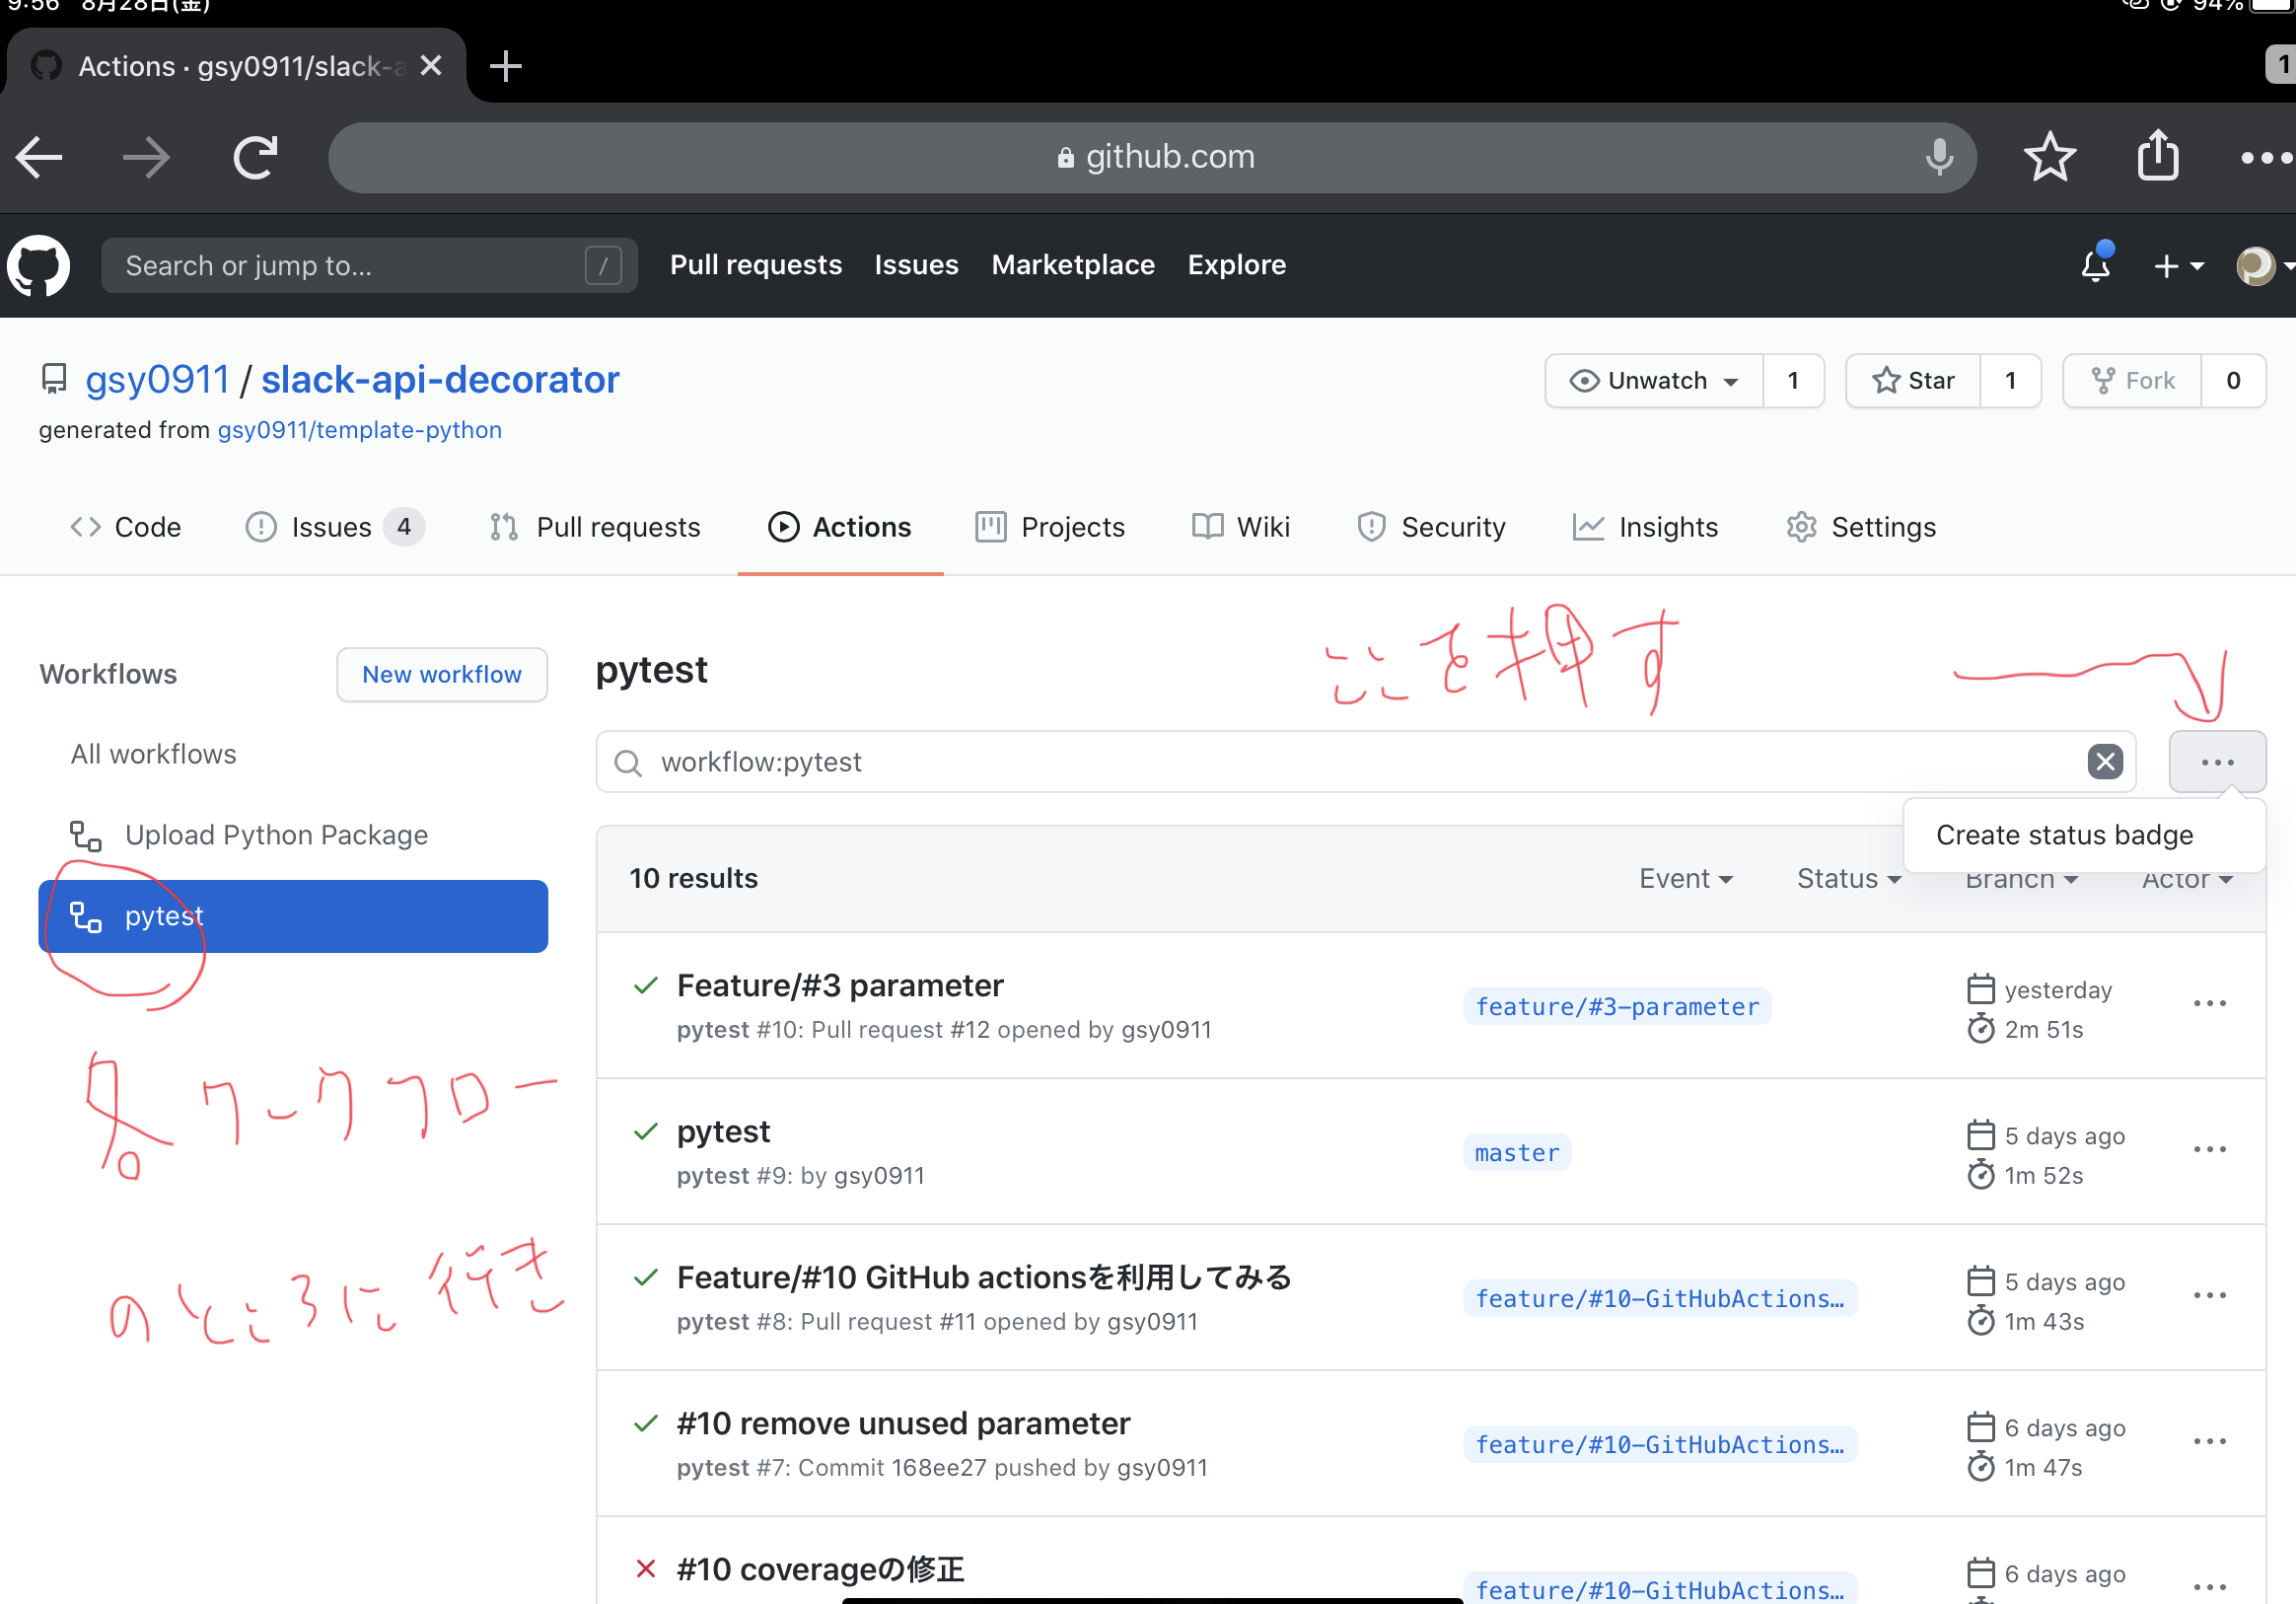Click the bookmark star in the address bar
This screenshot has height=1604, width=2296.
point(2050,157)
